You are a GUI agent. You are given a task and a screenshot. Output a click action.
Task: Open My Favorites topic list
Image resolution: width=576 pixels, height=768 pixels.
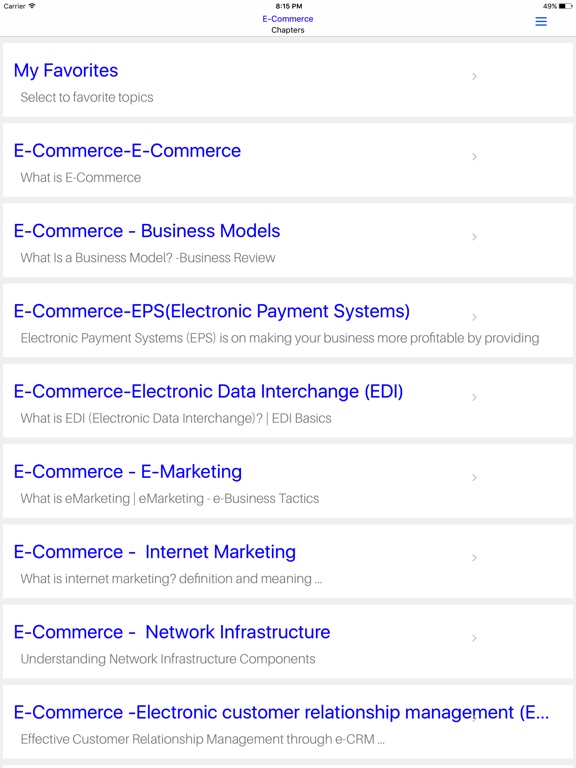pyautogui.click(x=288, y=80)
